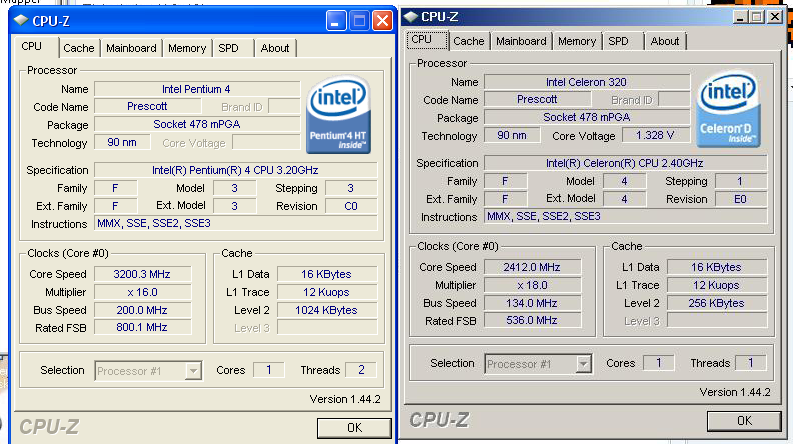793x448 pixels.
Task: Click the multiplier value x 18.0
Action: coord(533,285)
